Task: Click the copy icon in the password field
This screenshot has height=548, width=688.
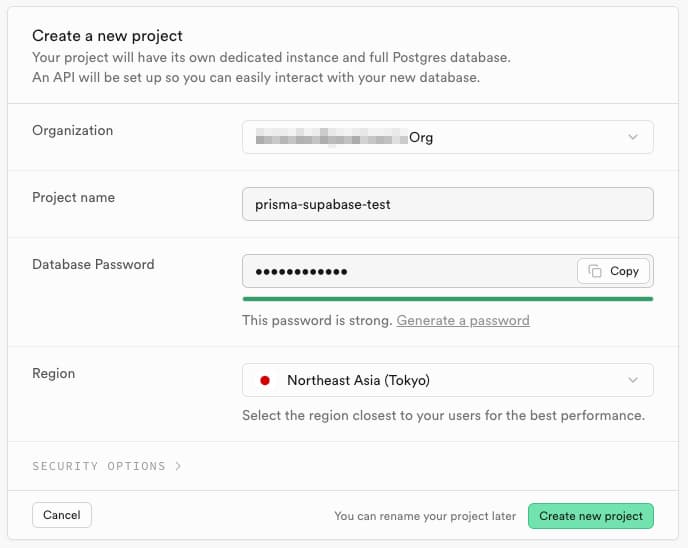Action: [x=595, y=271]
